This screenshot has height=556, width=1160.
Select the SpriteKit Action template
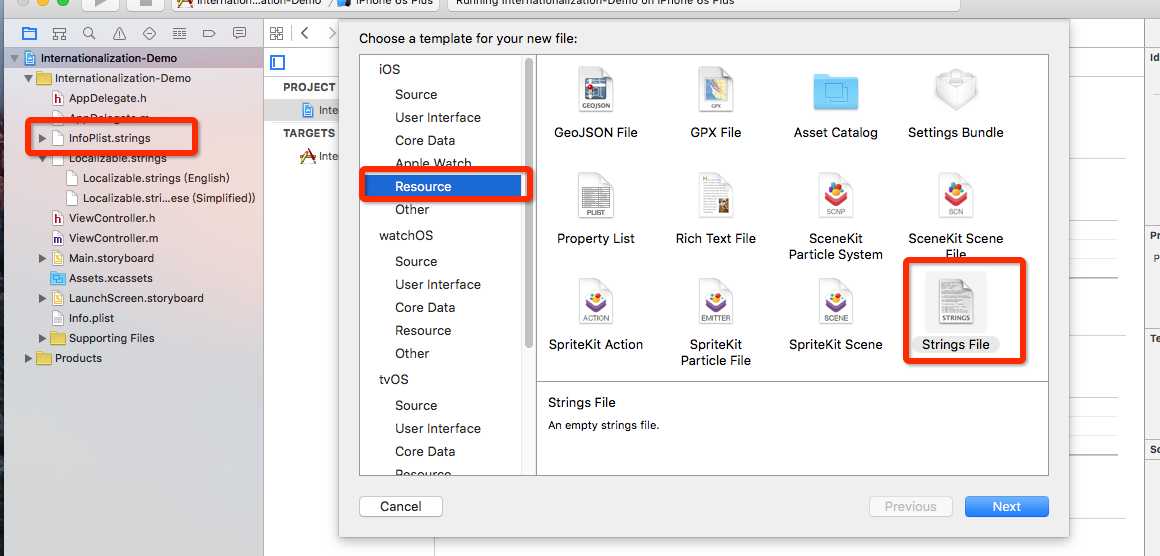(596, 315)
